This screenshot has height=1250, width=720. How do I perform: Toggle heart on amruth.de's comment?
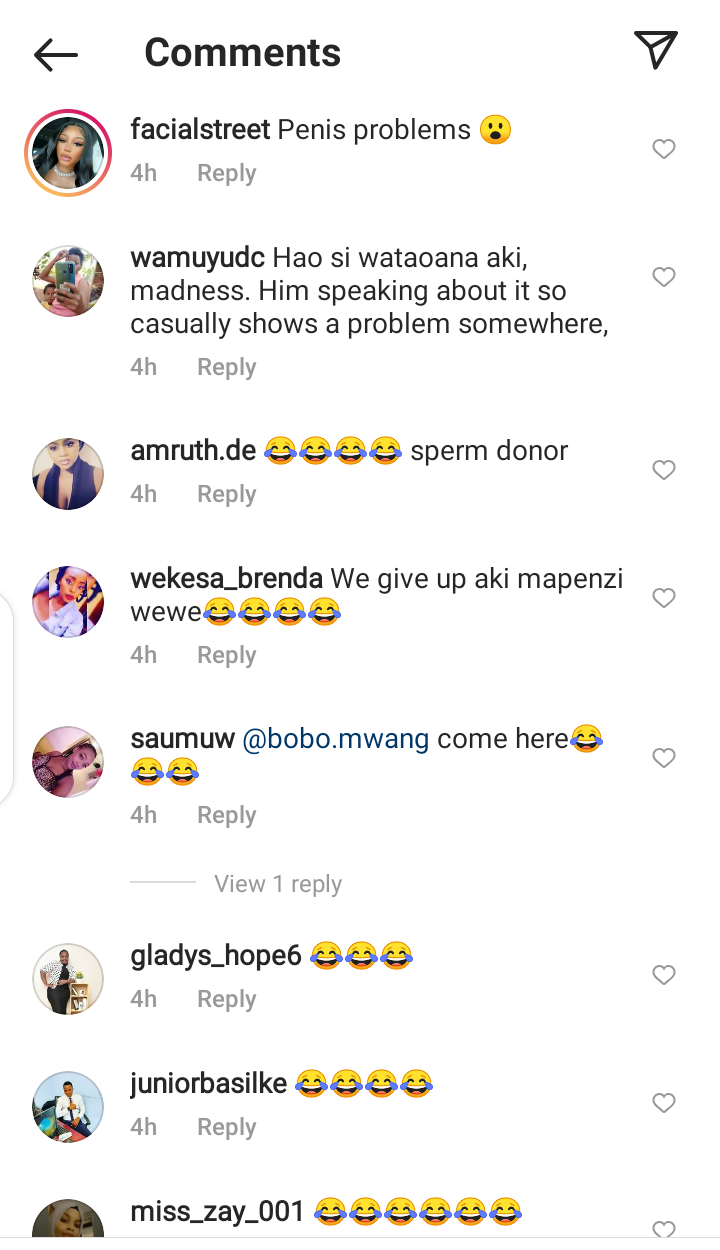(664, 470)
